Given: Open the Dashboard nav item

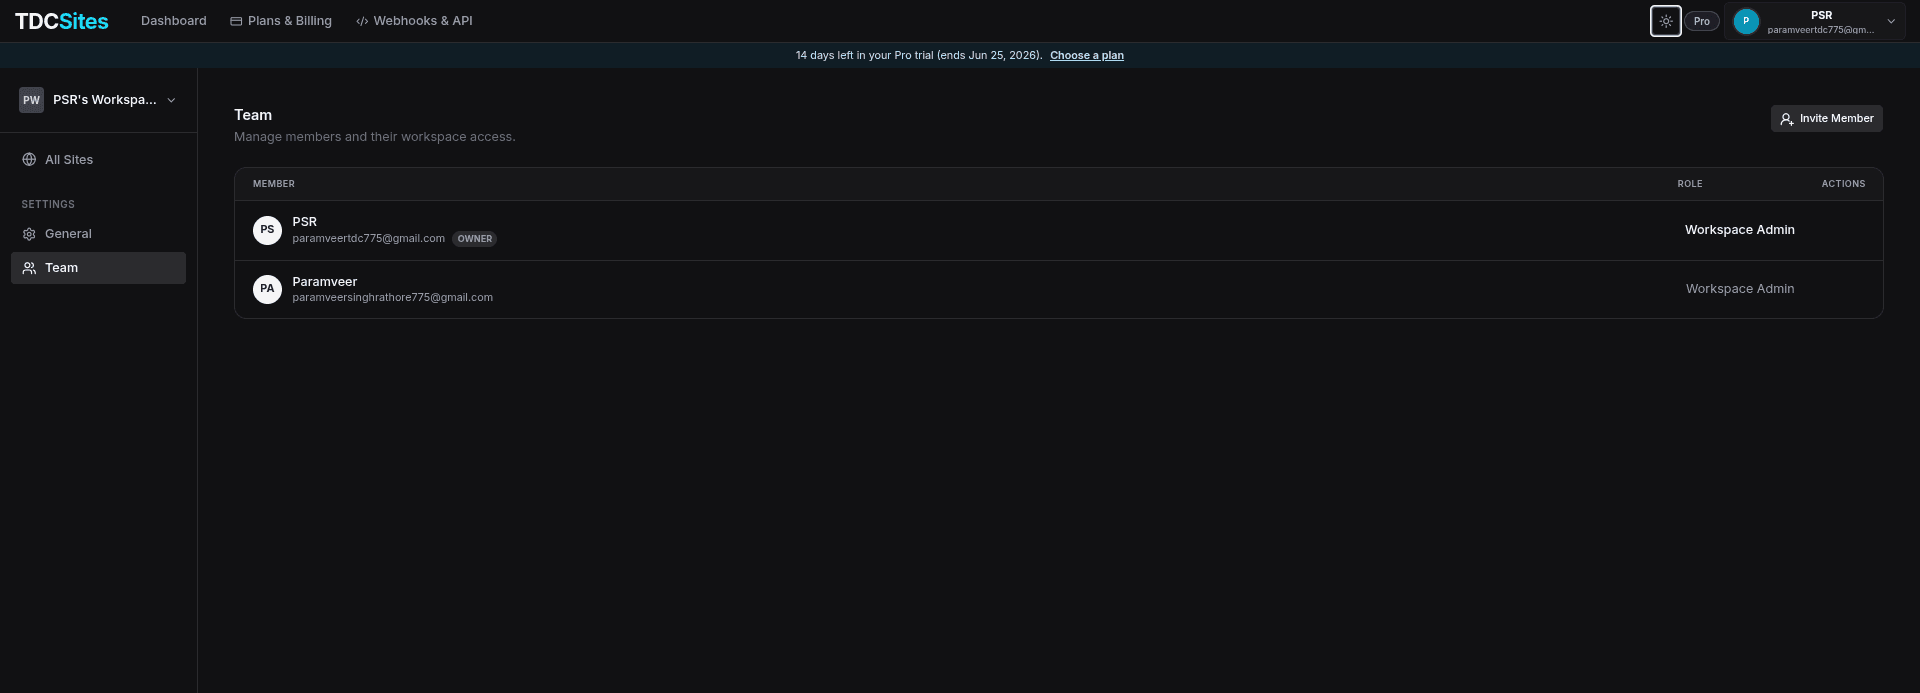Looking at the screenshot, I should tap(174, 21).
